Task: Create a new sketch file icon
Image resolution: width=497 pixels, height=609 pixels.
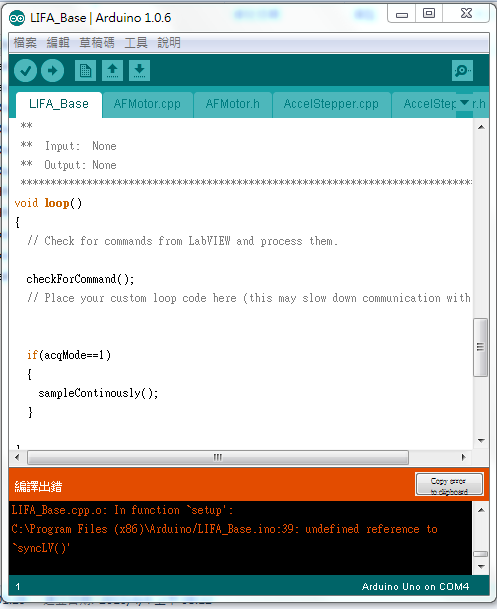Action: pos(85,70)
